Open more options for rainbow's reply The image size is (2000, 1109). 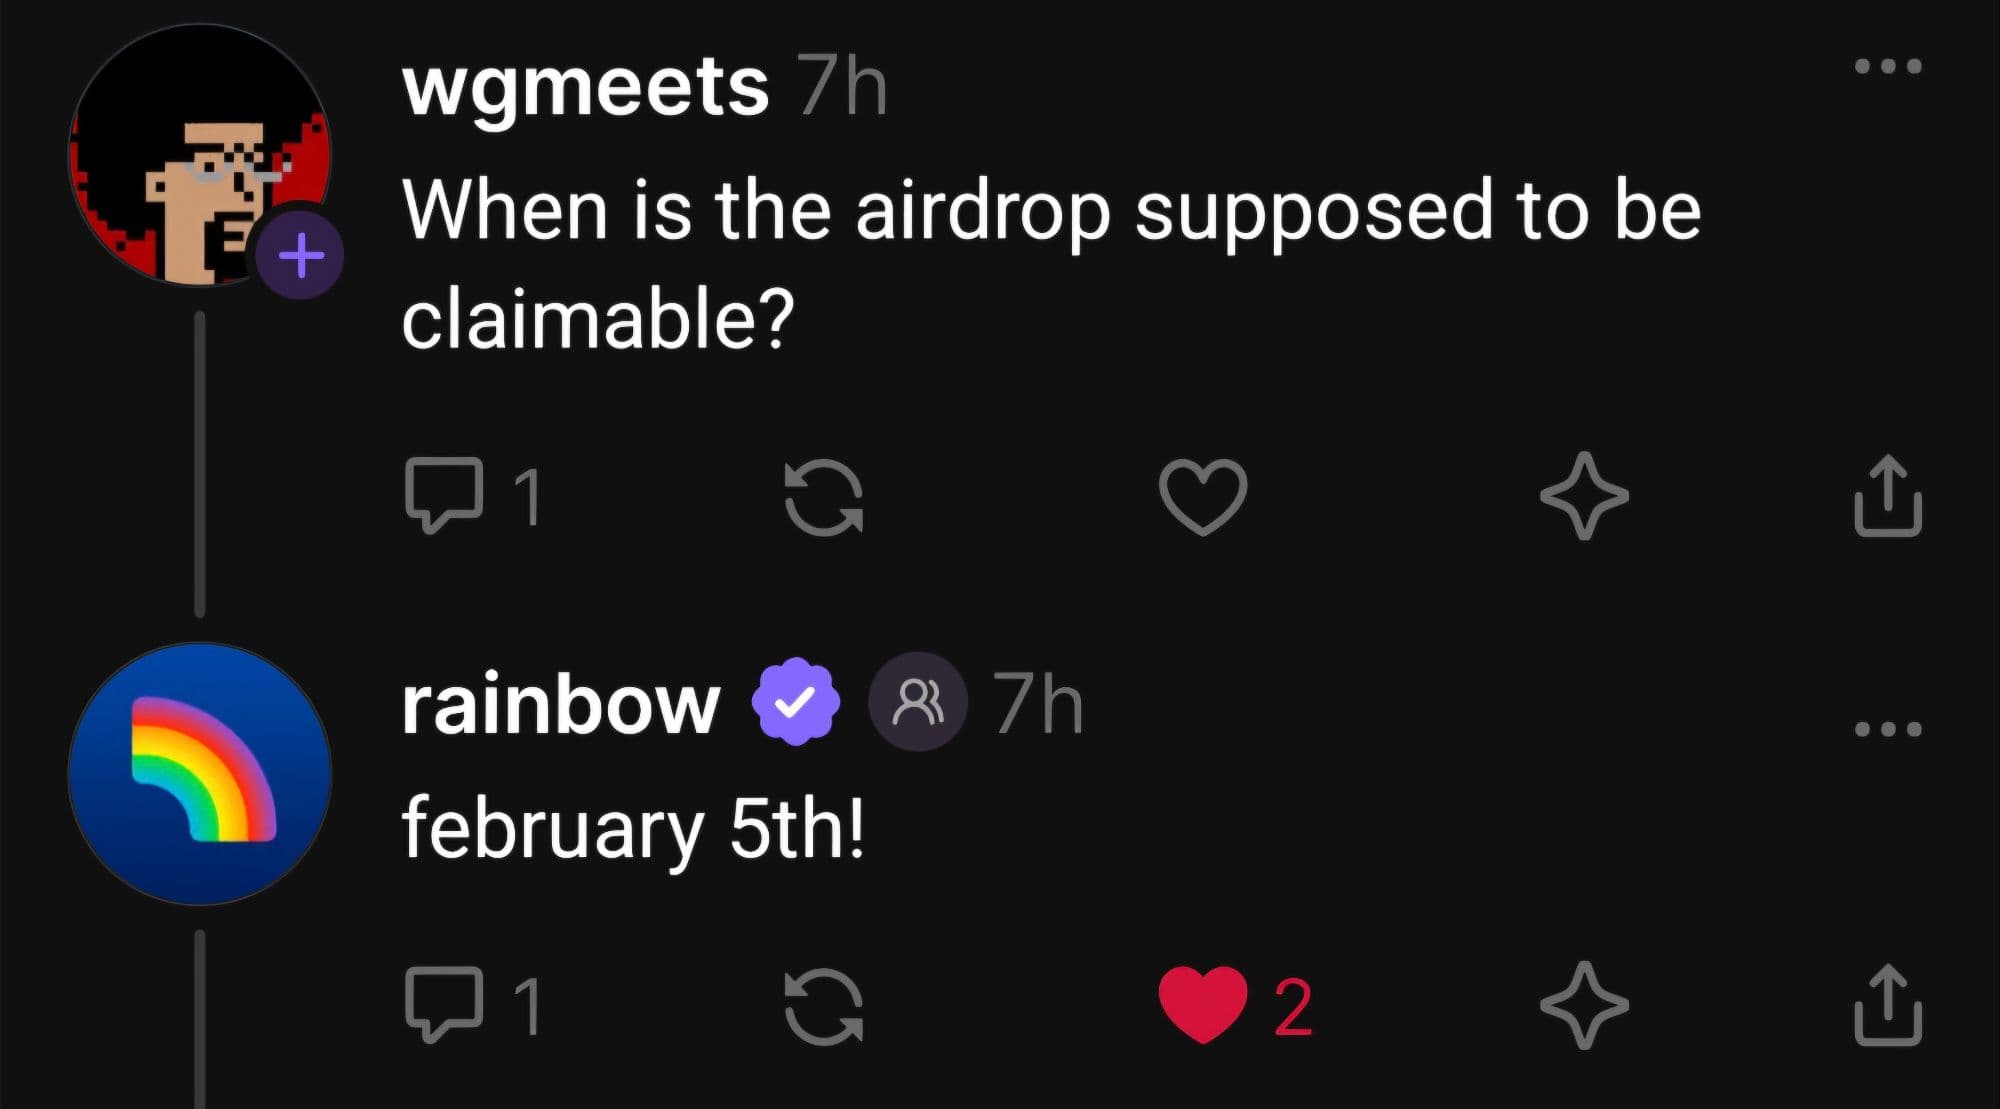(1887, 729)
